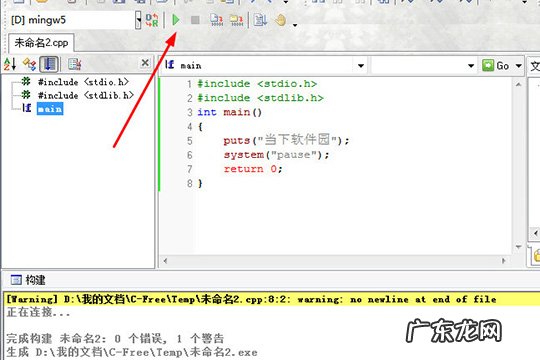Click code line 1 #include <stdio.h>
This screenshot has width=540, height=360.
click(x=257, y=84)
